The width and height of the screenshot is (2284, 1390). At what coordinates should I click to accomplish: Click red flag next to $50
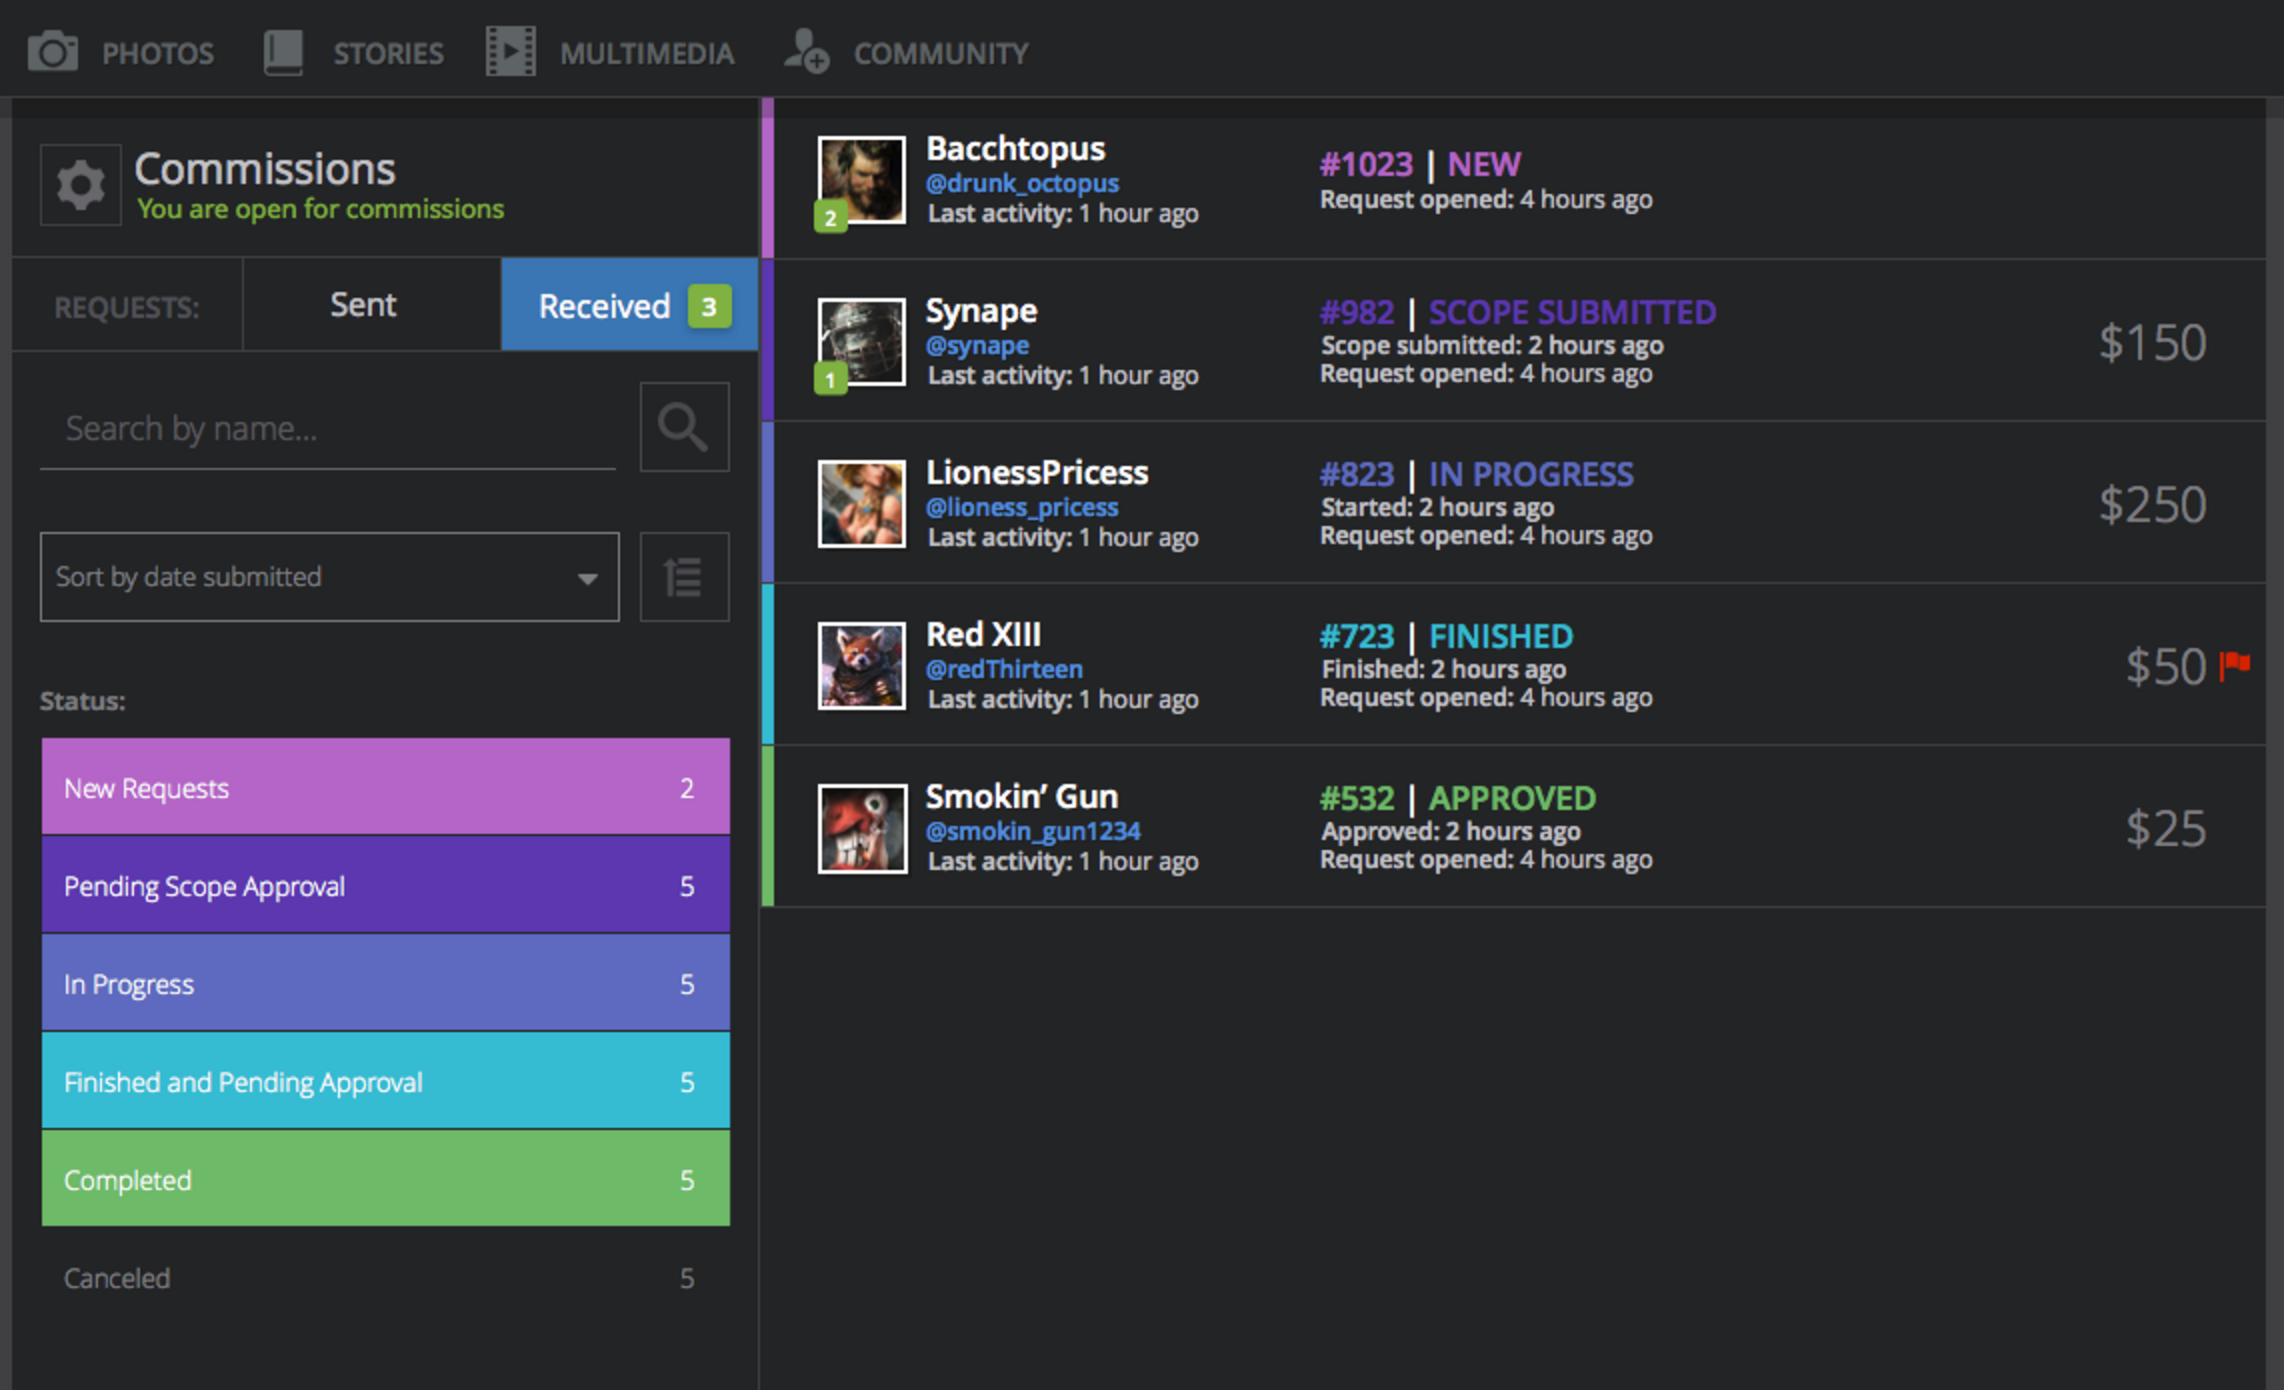pos(2235,664)
